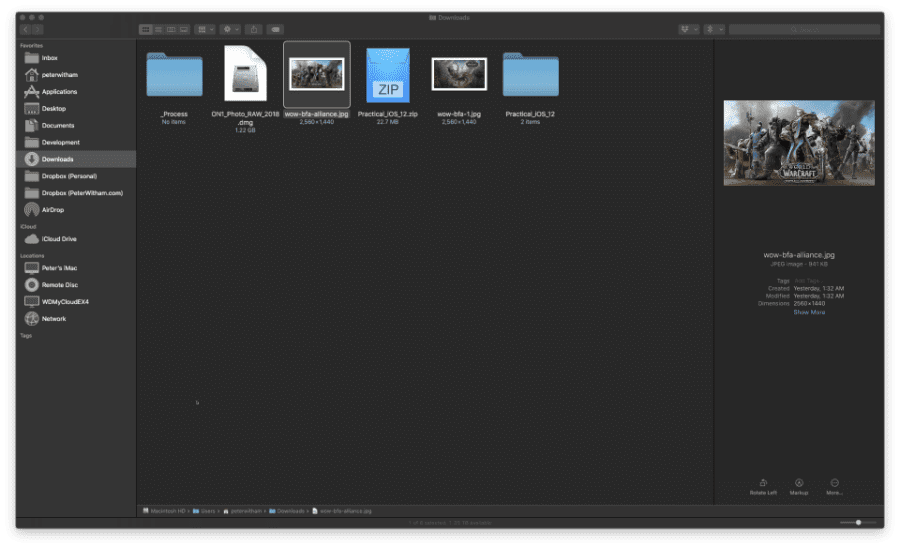Open Applications in the sidebar

(x=76, y=92)
